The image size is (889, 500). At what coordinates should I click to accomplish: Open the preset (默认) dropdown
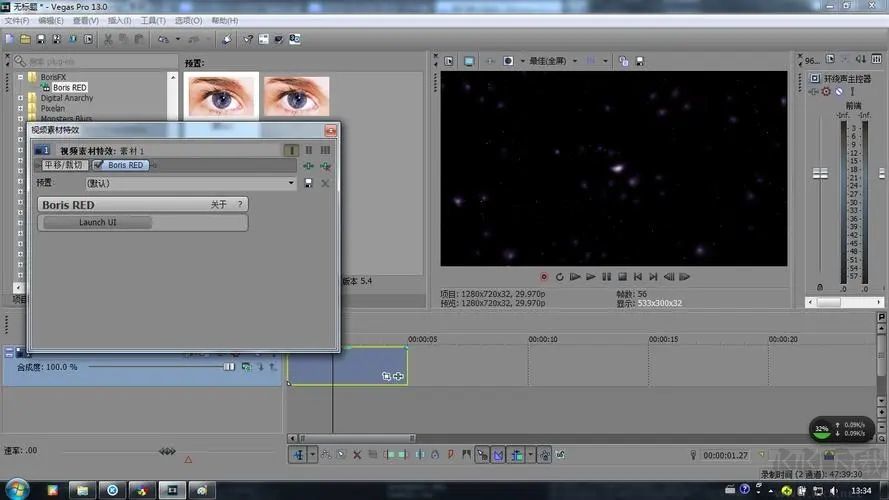292,183
